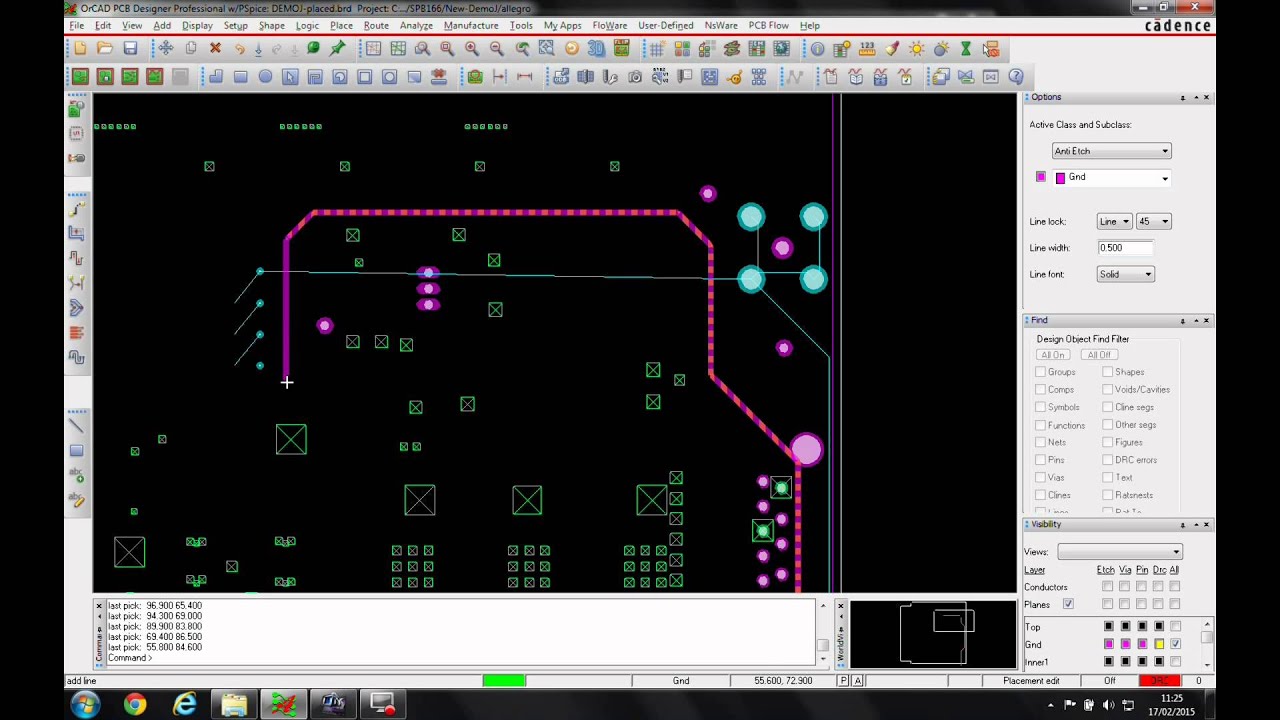Click the Open folder icon

(x=105, y=48)
